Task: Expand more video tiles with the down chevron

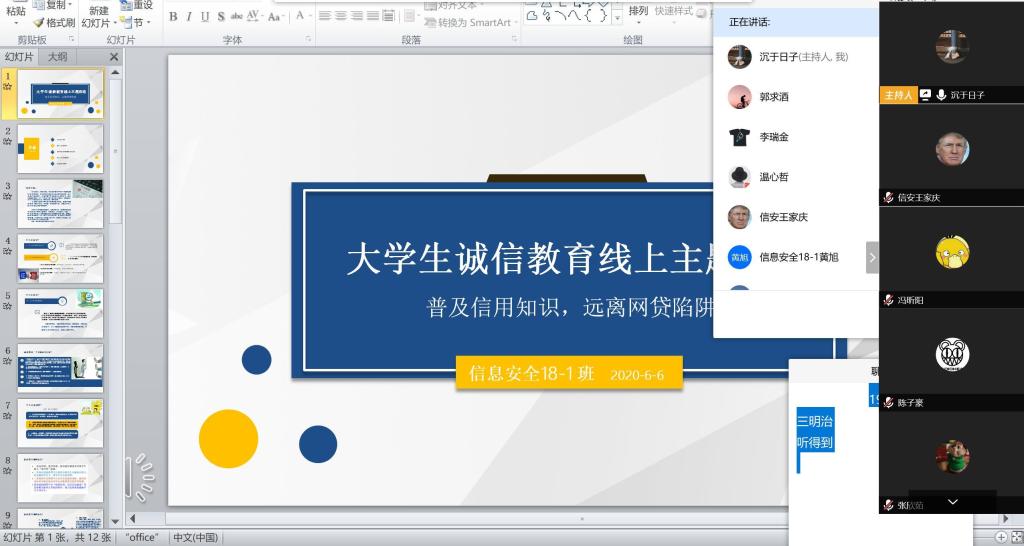Action: (952, 501)
